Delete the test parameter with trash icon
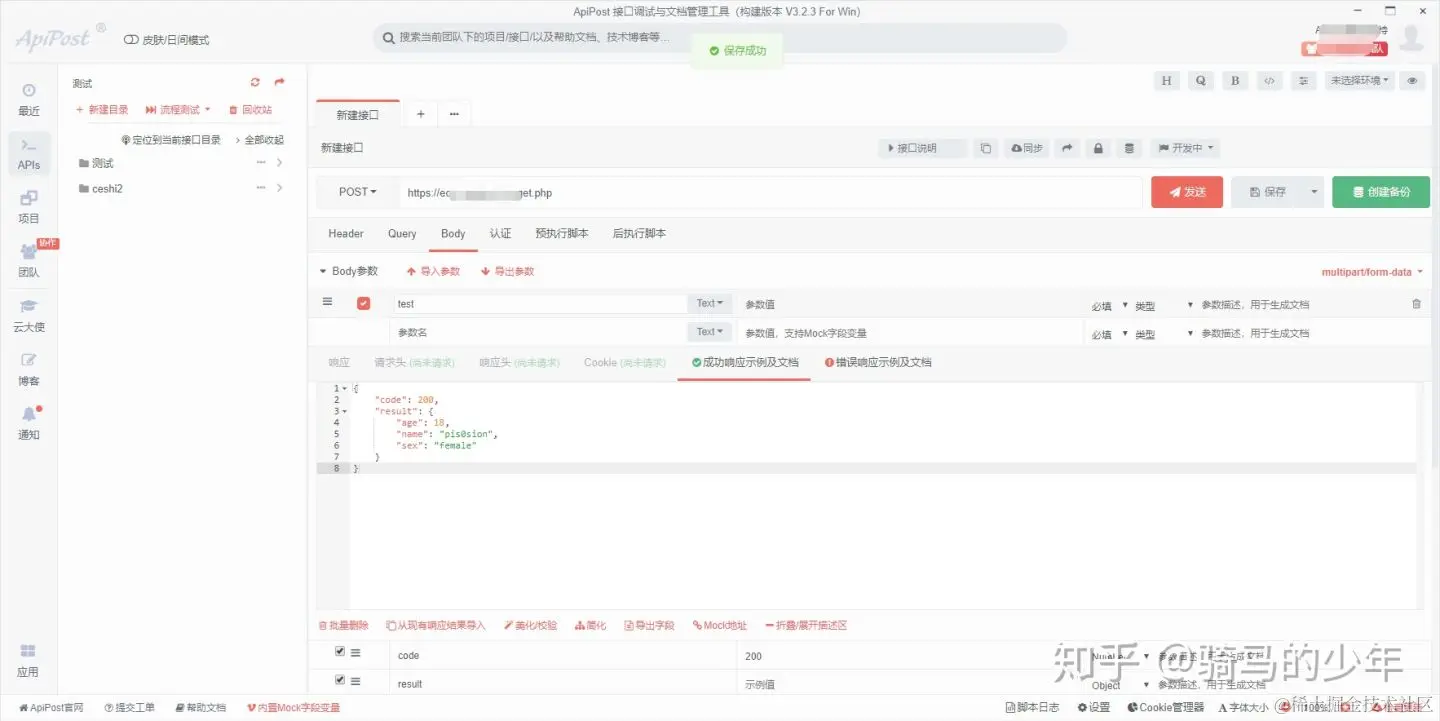Viewport: 1440px width, 721px height. pos(1416,304)
